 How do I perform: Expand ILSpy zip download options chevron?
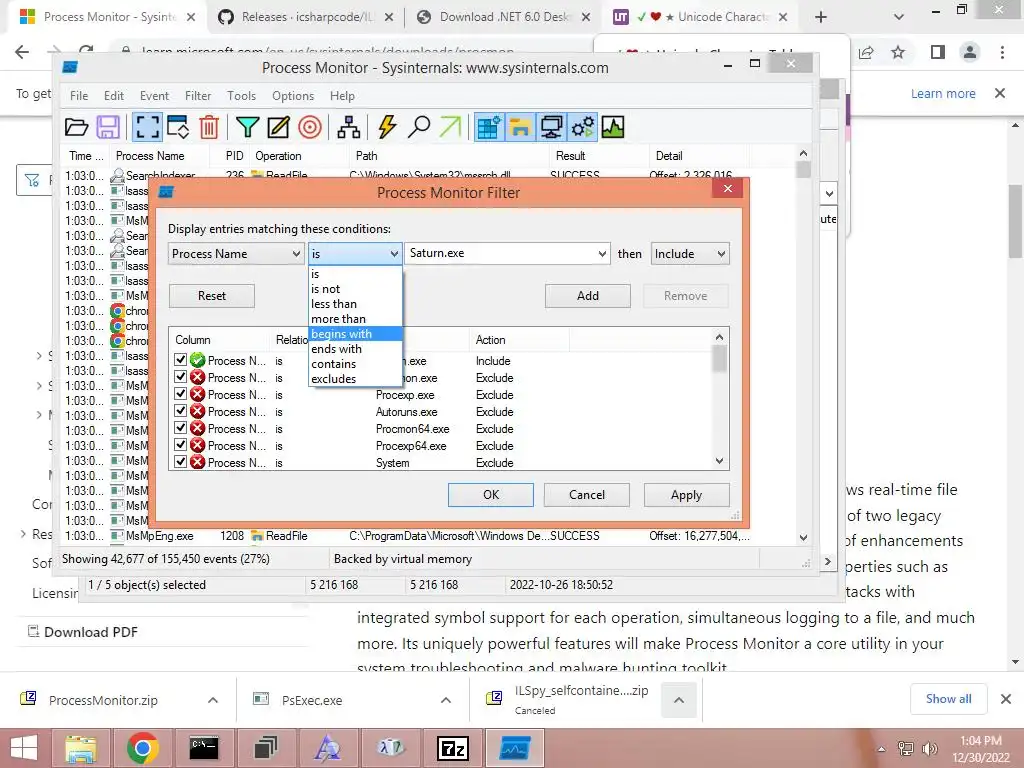click(679, 700)
